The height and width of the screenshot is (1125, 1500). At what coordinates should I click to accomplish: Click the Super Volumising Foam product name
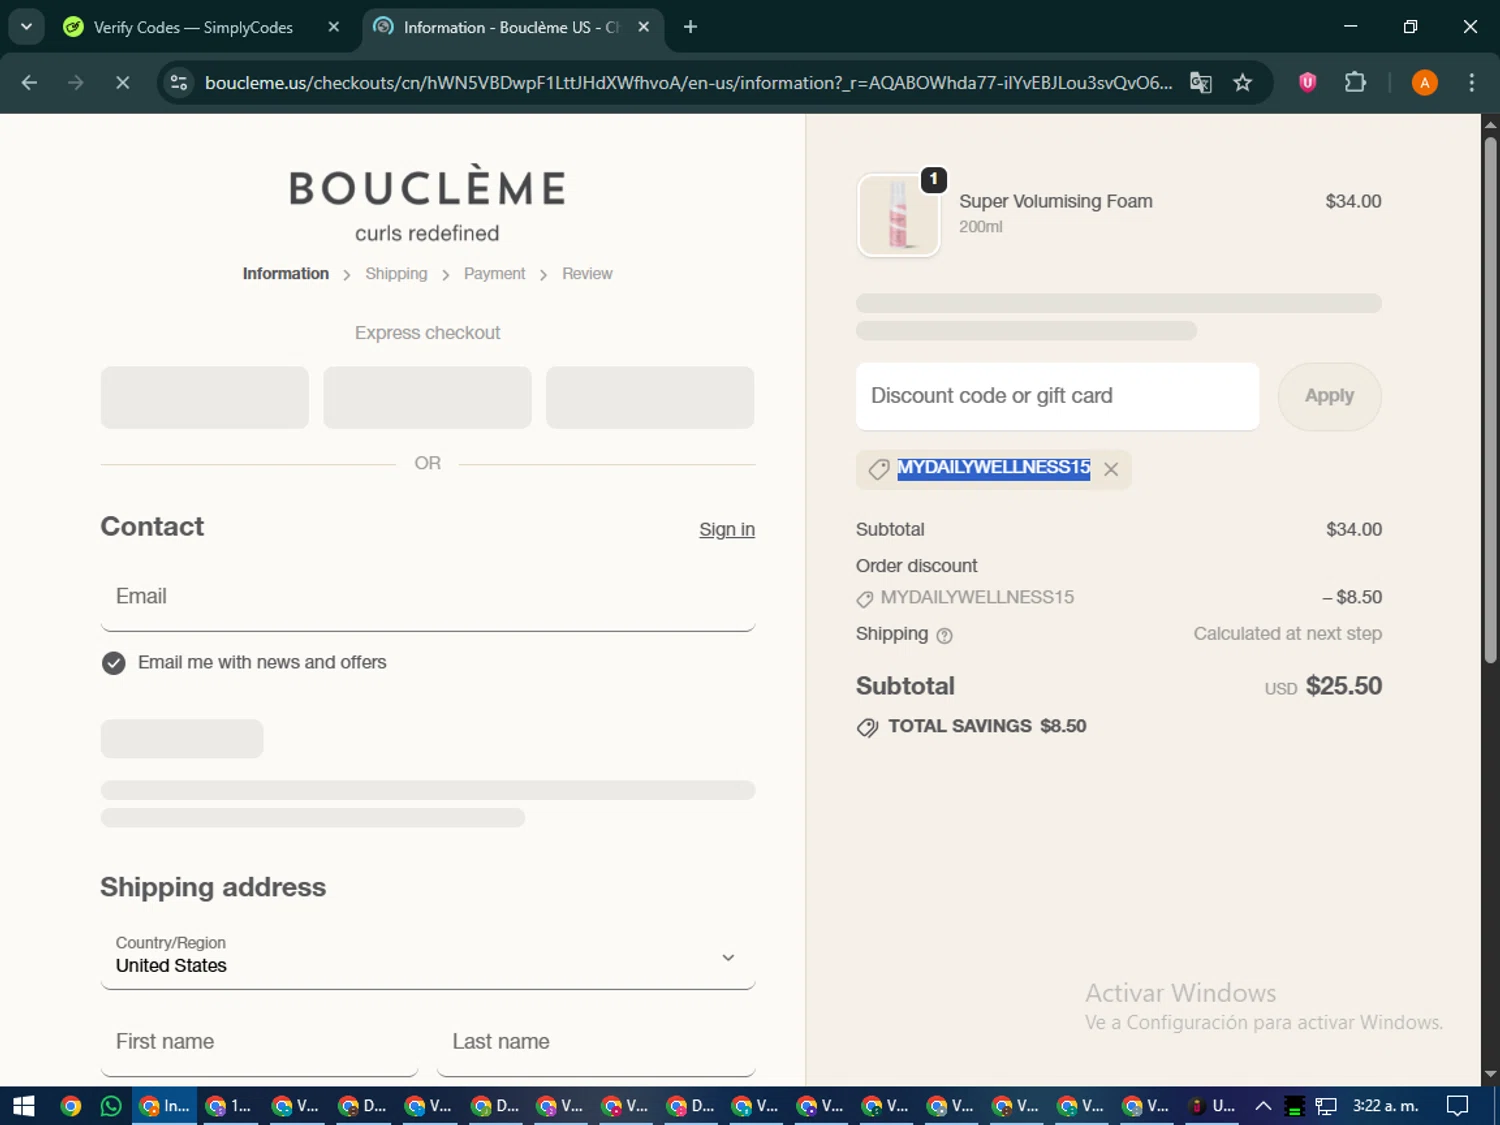click(1055, 201)
